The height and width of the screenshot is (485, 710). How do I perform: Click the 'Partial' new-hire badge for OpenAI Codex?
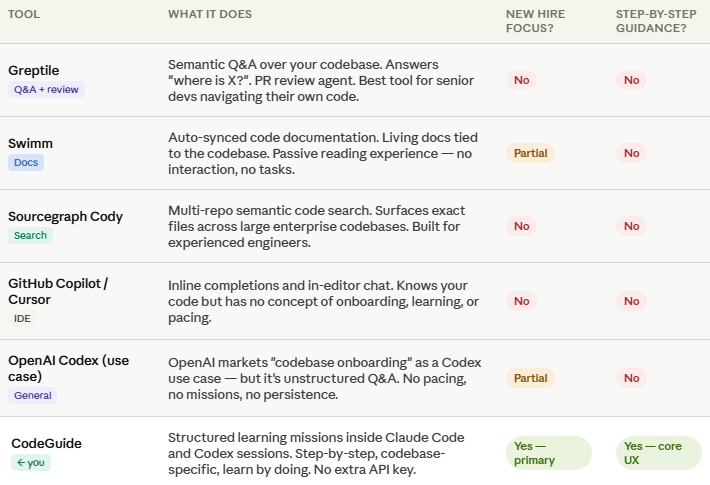point(530,378)
